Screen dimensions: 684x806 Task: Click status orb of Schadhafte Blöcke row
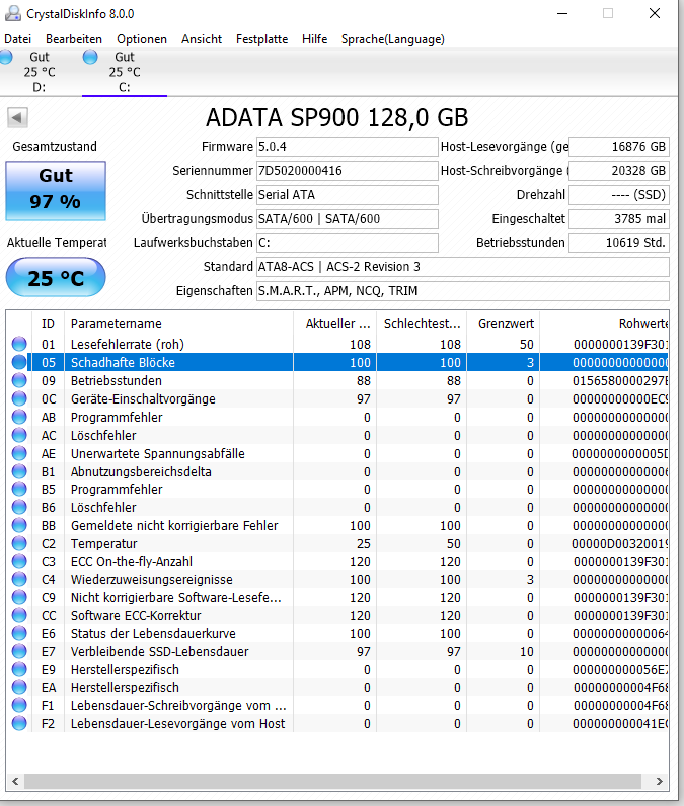pyautogui.click(x=19, y=362)
